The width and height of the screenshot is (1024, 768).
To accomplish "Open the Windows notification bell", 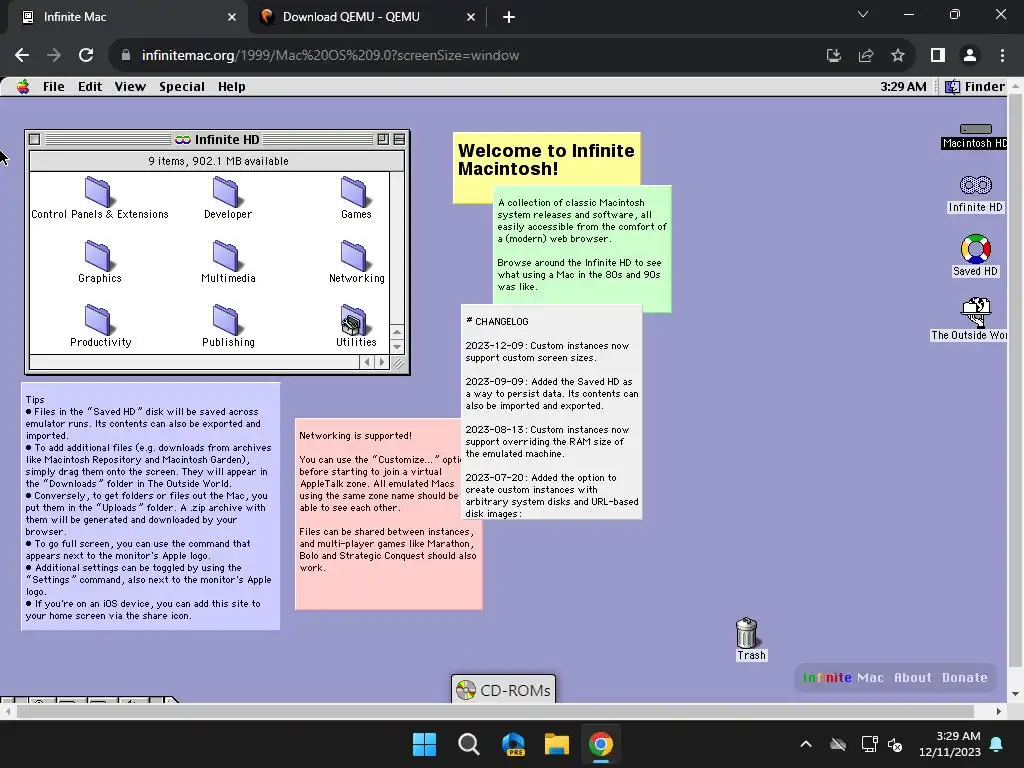I will 997,744.
